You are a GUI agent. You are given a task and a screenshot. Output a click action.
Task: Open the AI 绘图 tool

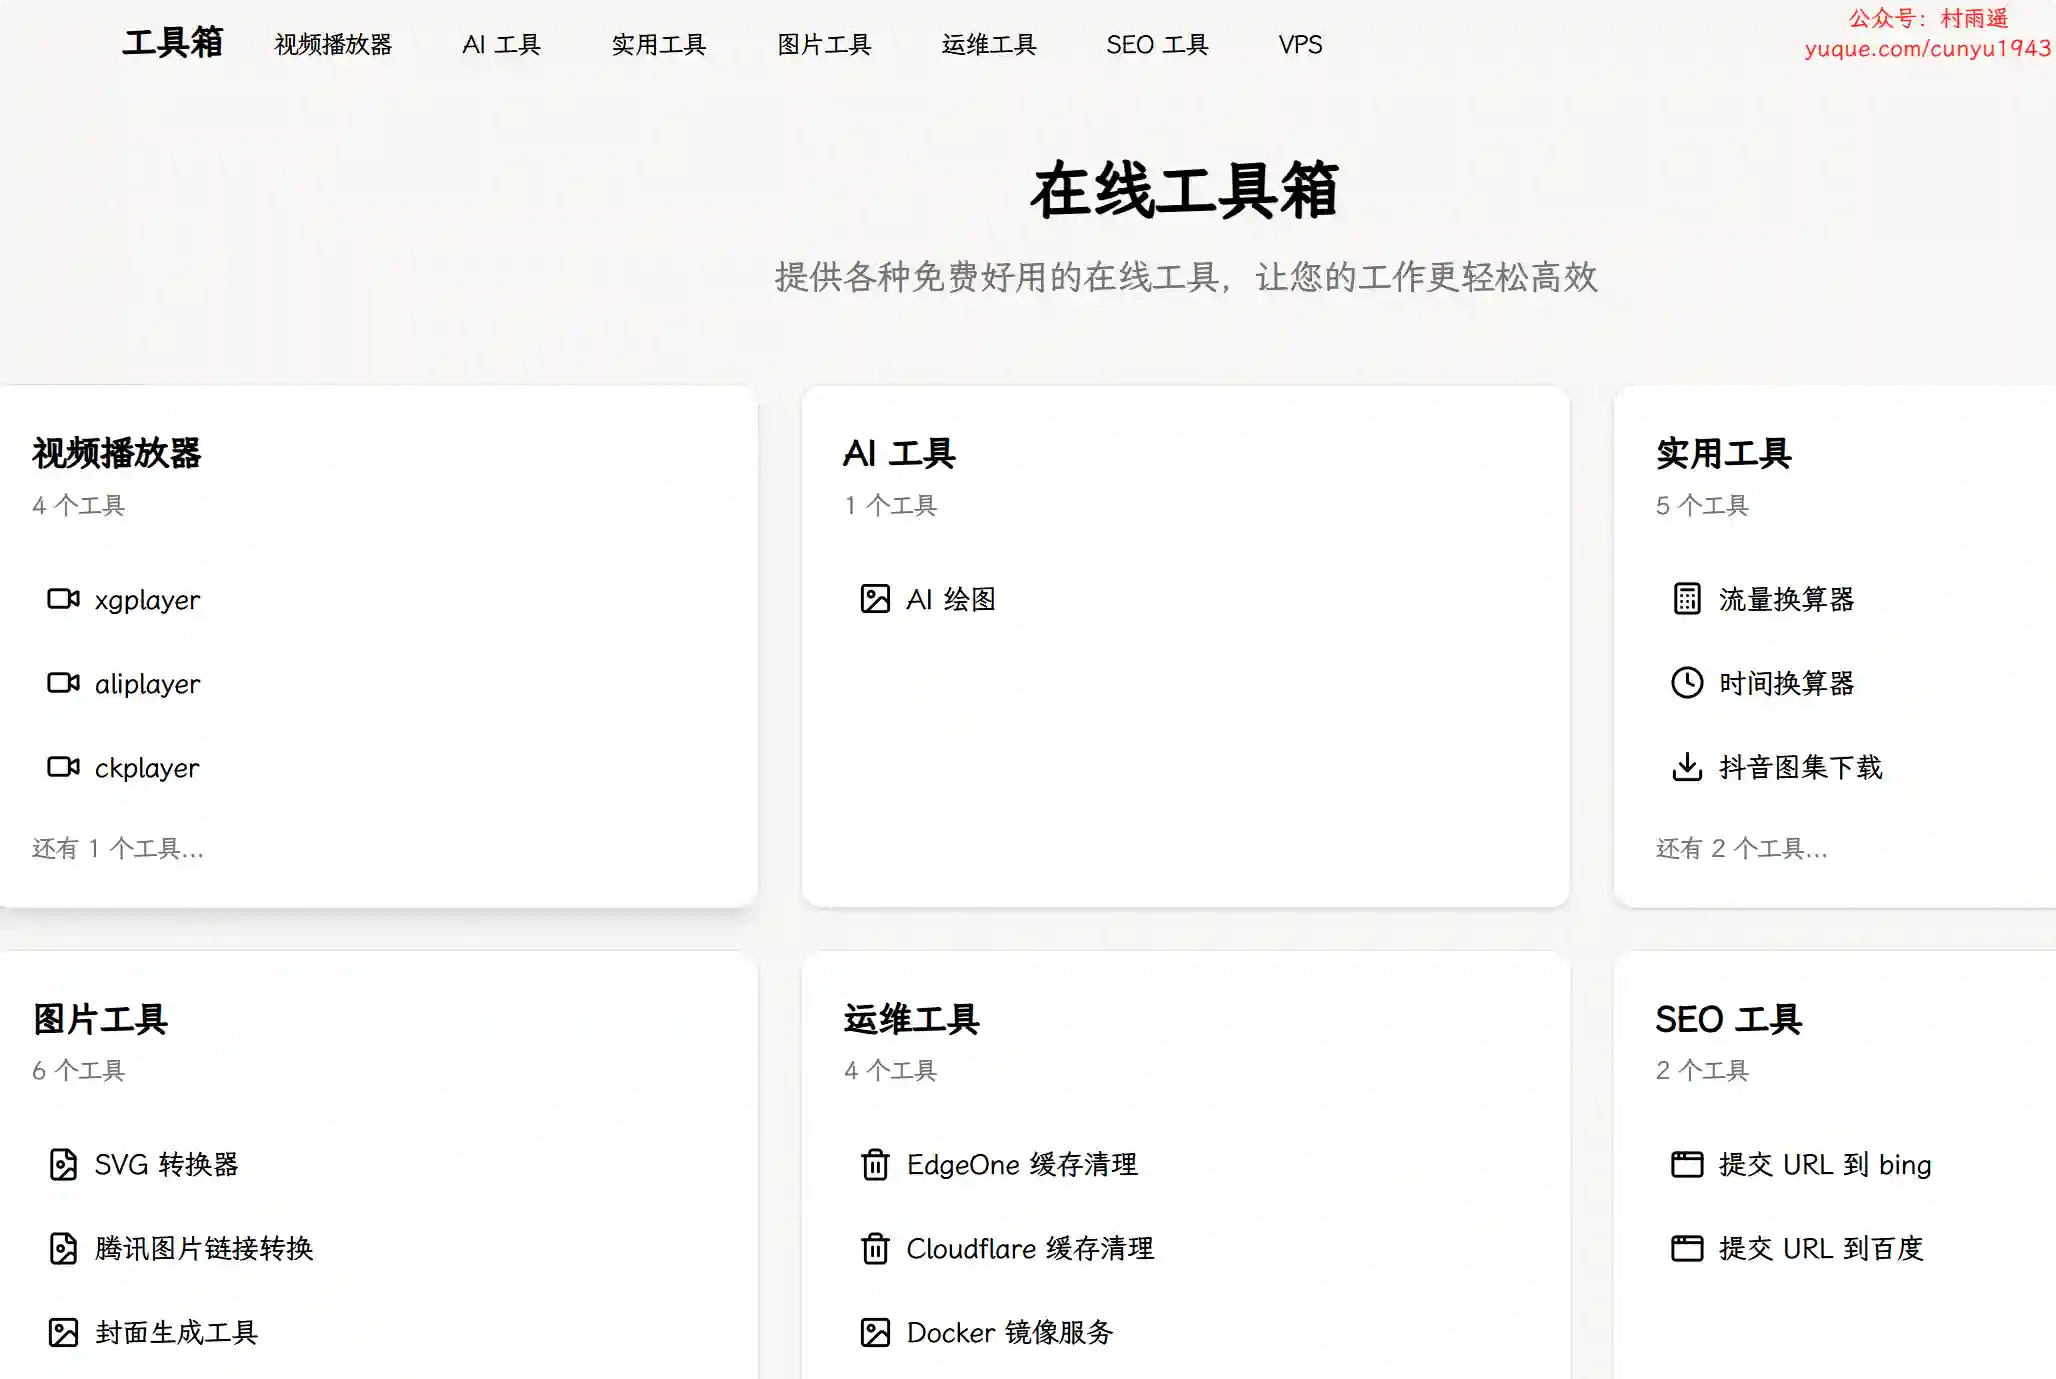click(951, 599)
